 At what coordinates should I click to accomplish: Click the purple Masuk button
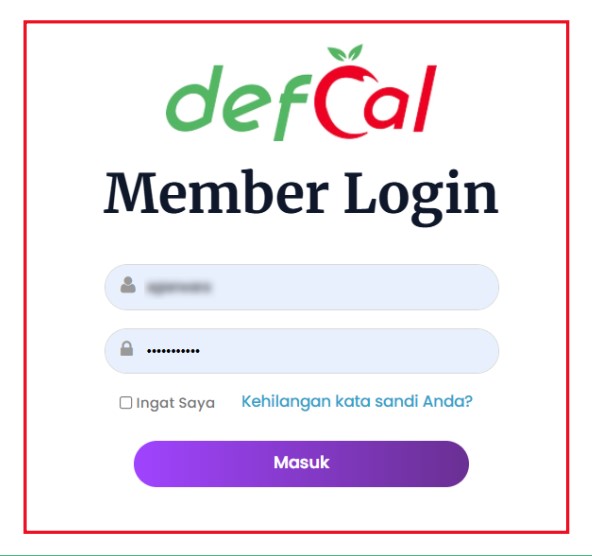click(x=301, y=464)
